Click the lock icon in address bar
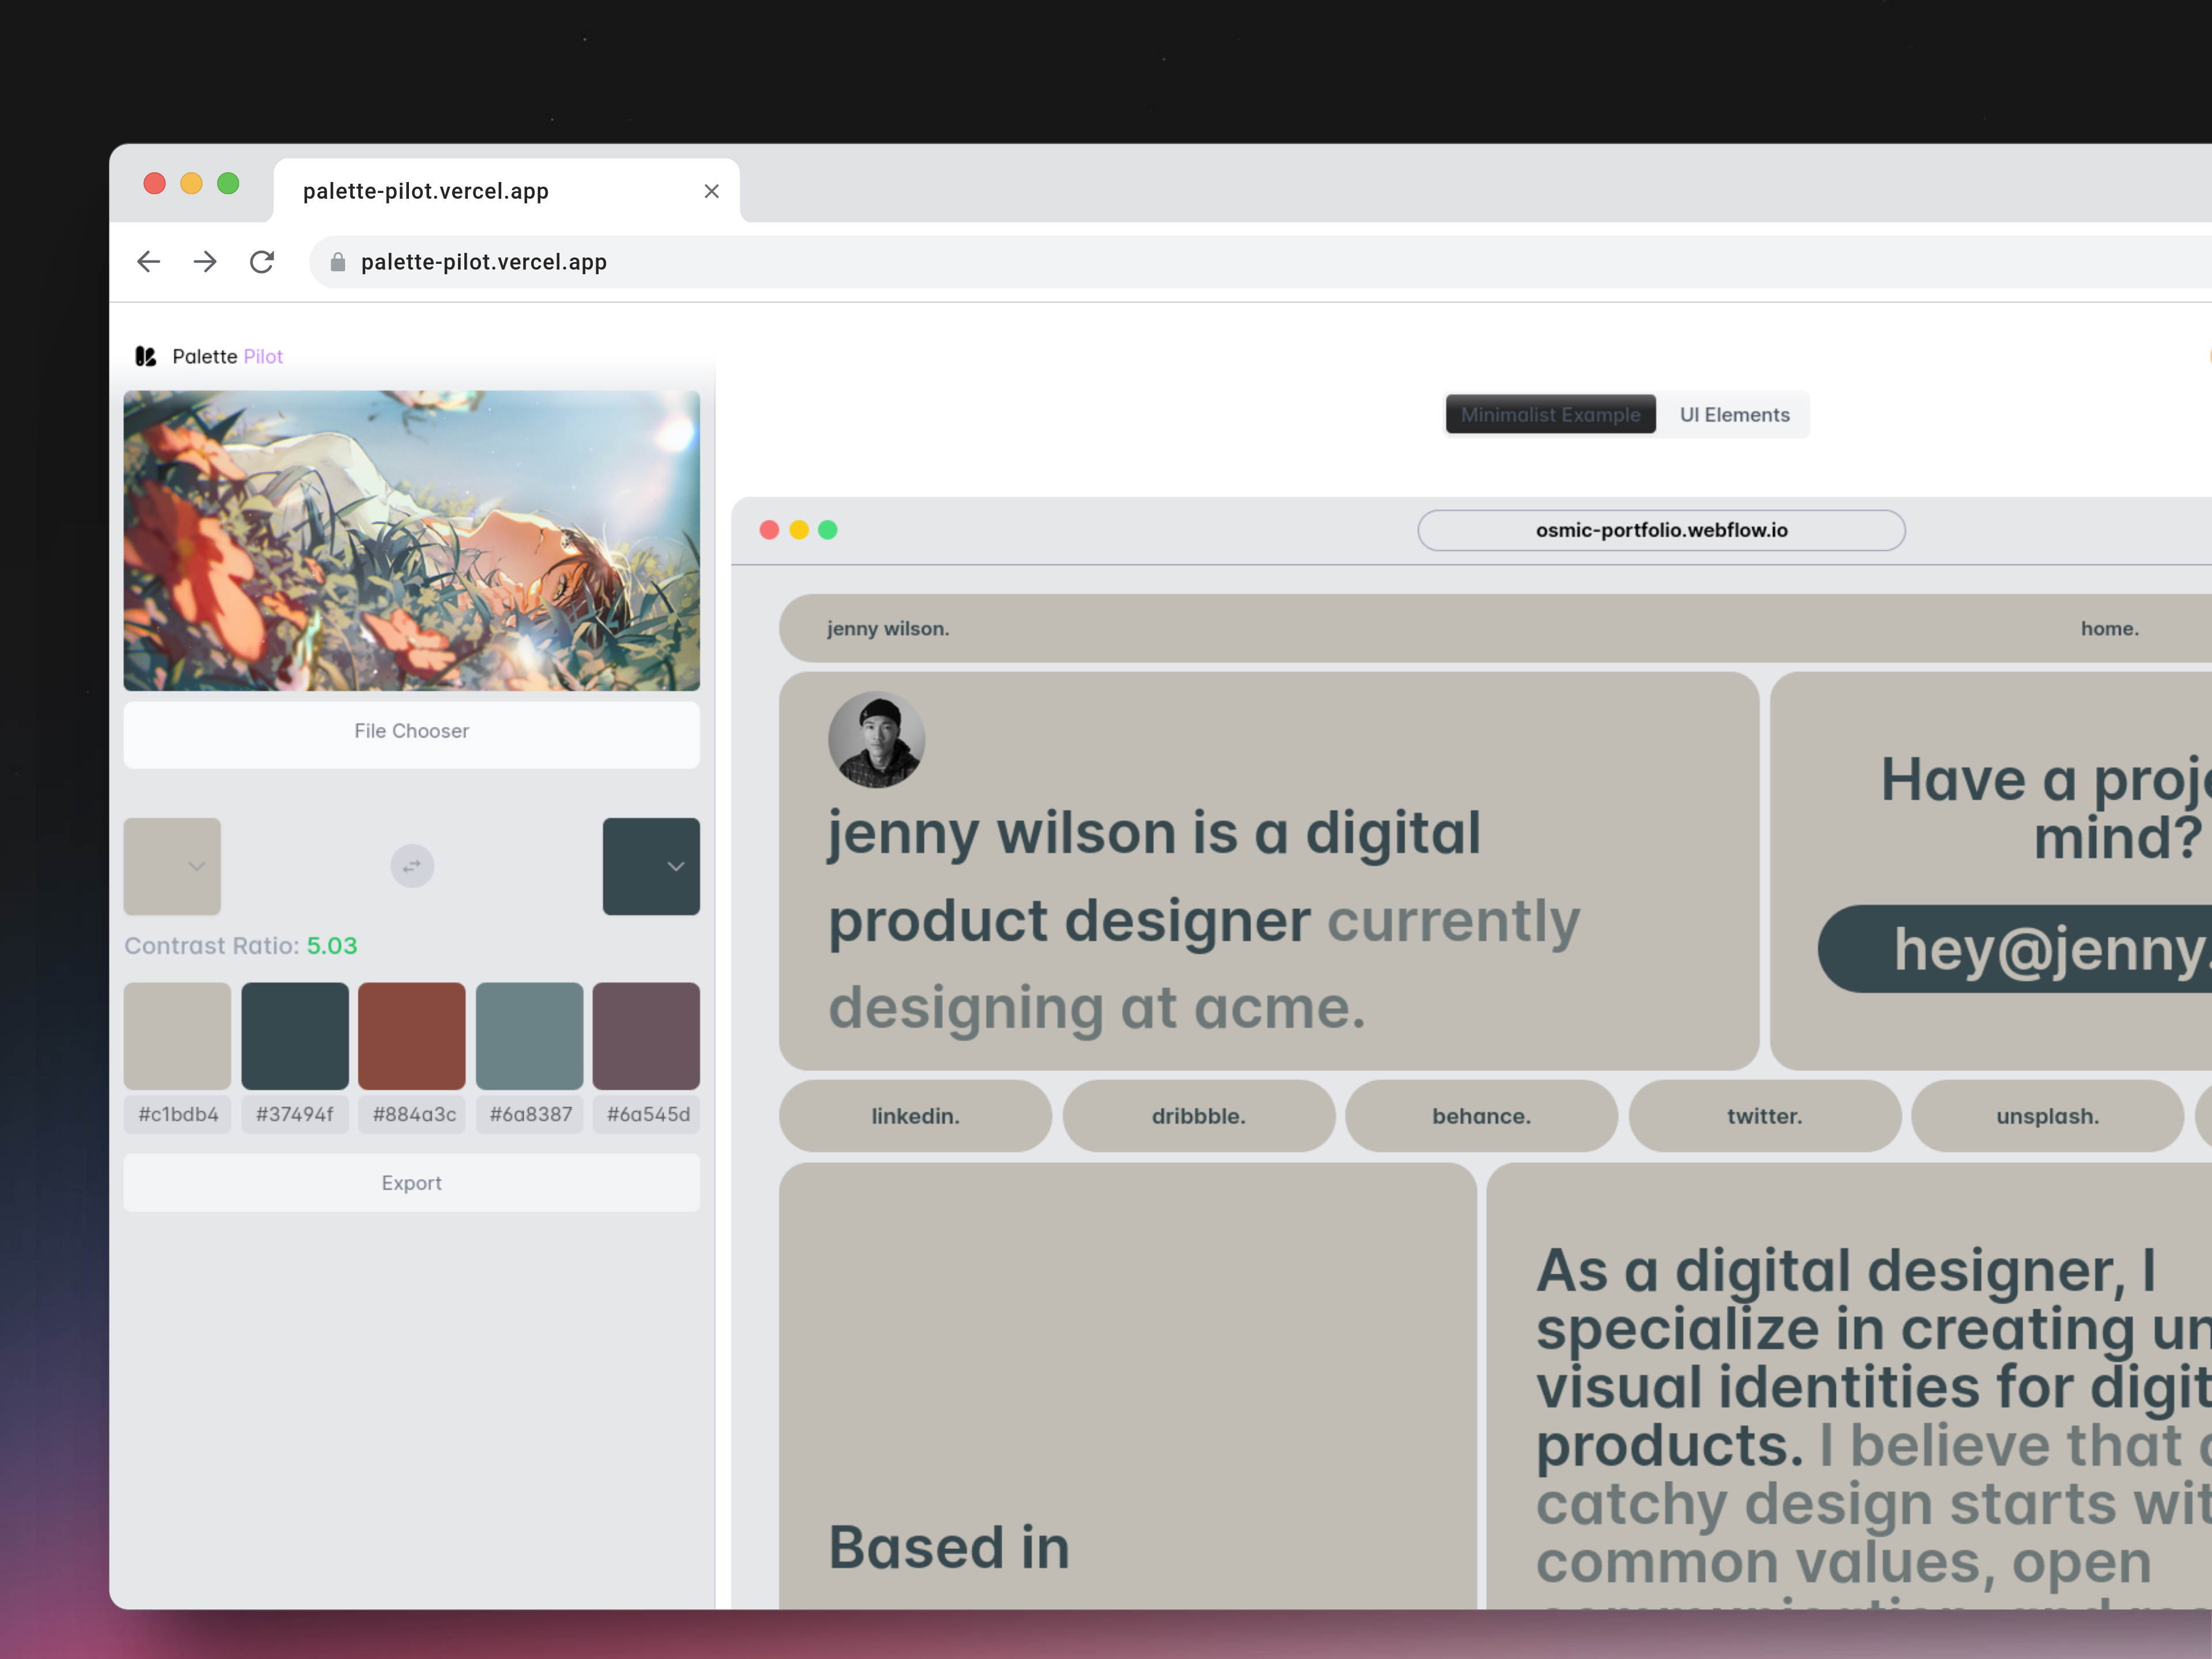The height and width of the screenshot is (1659, 2212). pyautogui.click(x=338, y=262)
